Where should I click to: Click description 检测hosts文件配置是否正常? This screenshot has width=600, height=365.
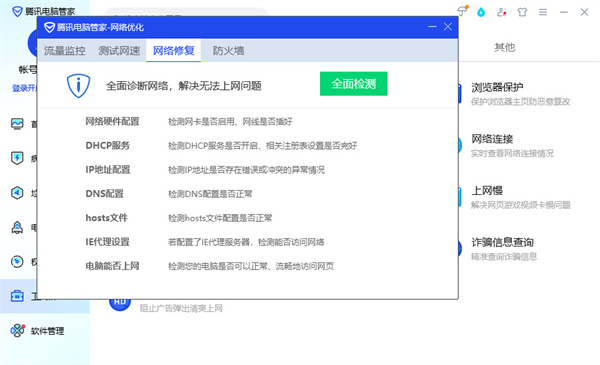pyautogui.click(x=220, y=218)
